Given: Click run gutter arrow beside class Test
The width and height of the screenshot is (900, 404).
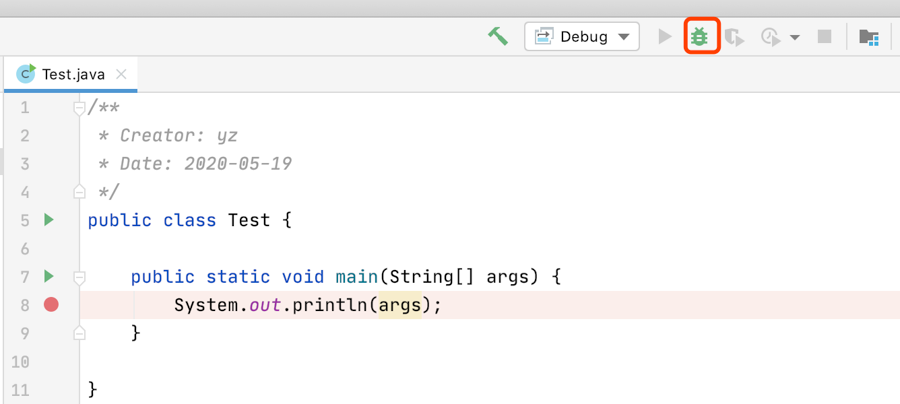Looking at the screenshot, I should (49, 219).
